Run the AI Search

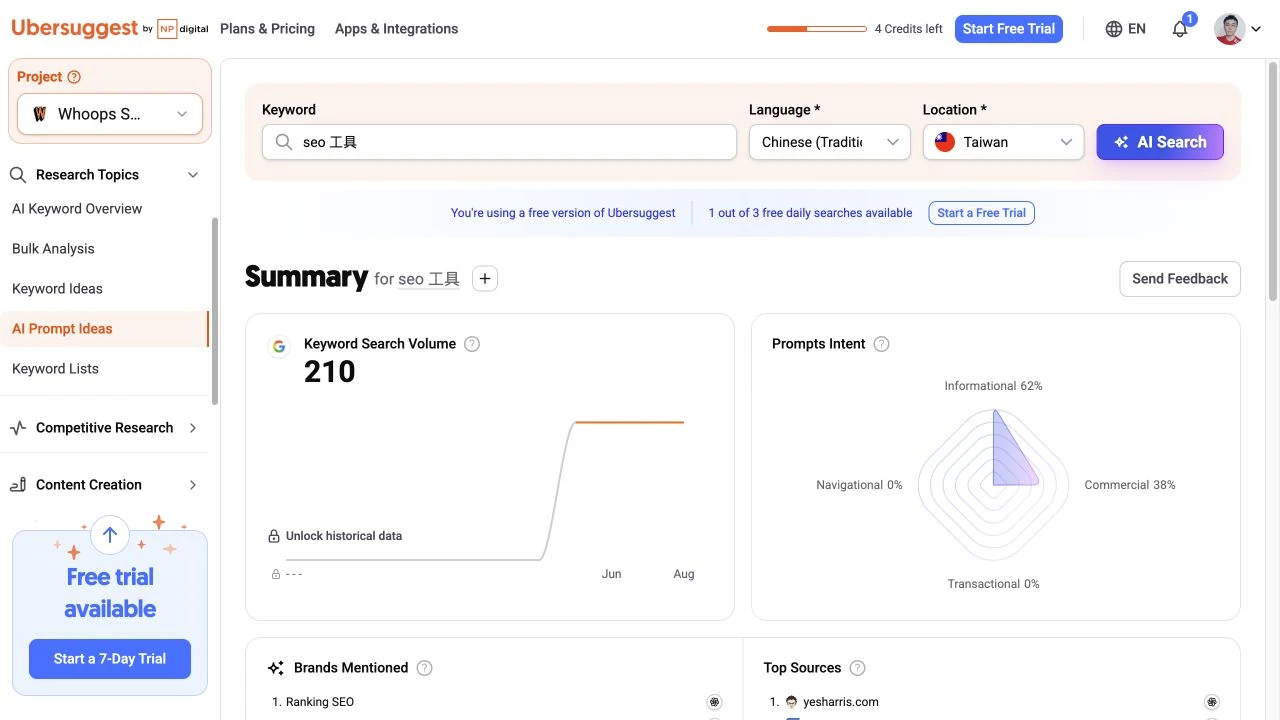point(1160,142)
